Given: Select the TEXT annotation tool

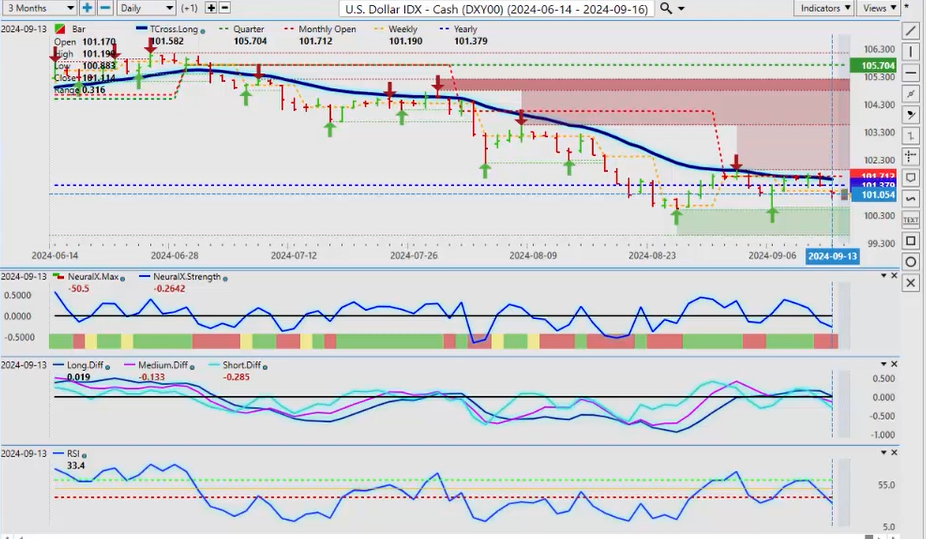Looking at the screenshot, I should coord(911,220).
